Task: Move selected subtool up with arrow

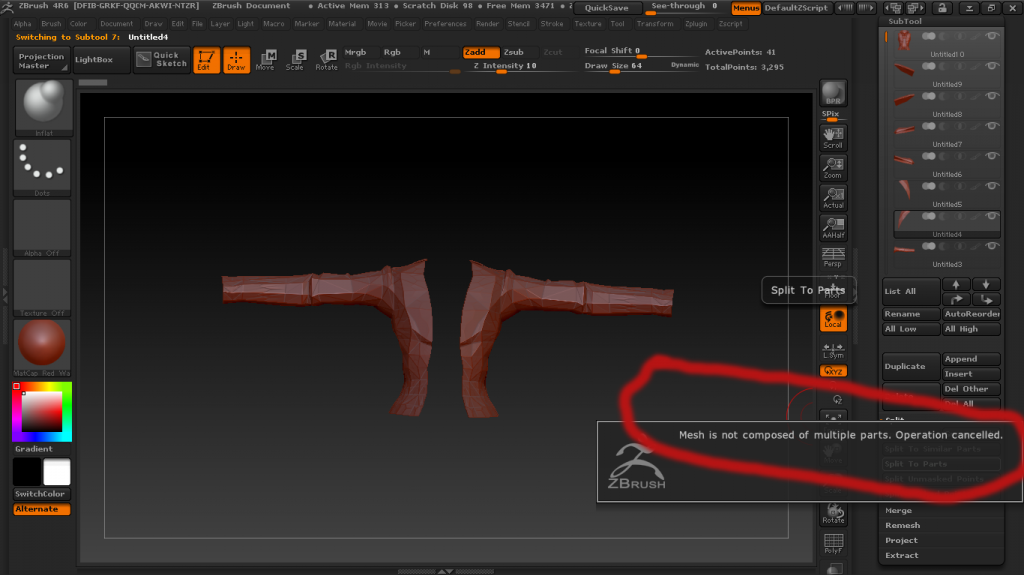Action: click(956, 285)
